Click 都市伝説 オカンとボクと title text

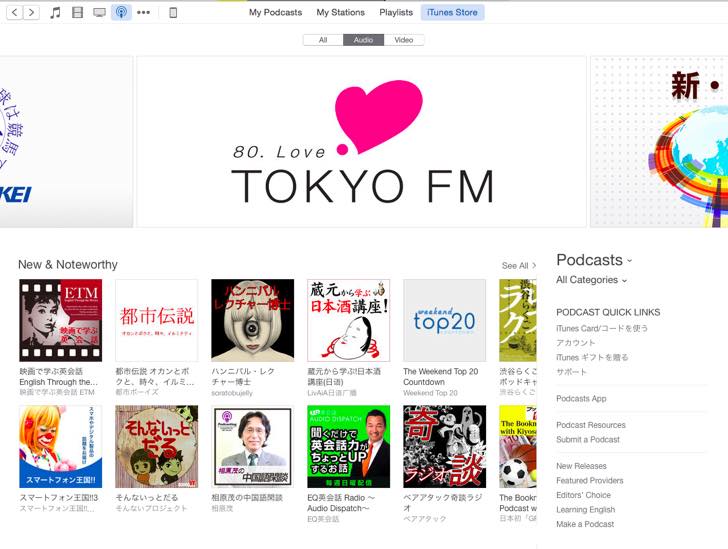[x=155, y=377]
